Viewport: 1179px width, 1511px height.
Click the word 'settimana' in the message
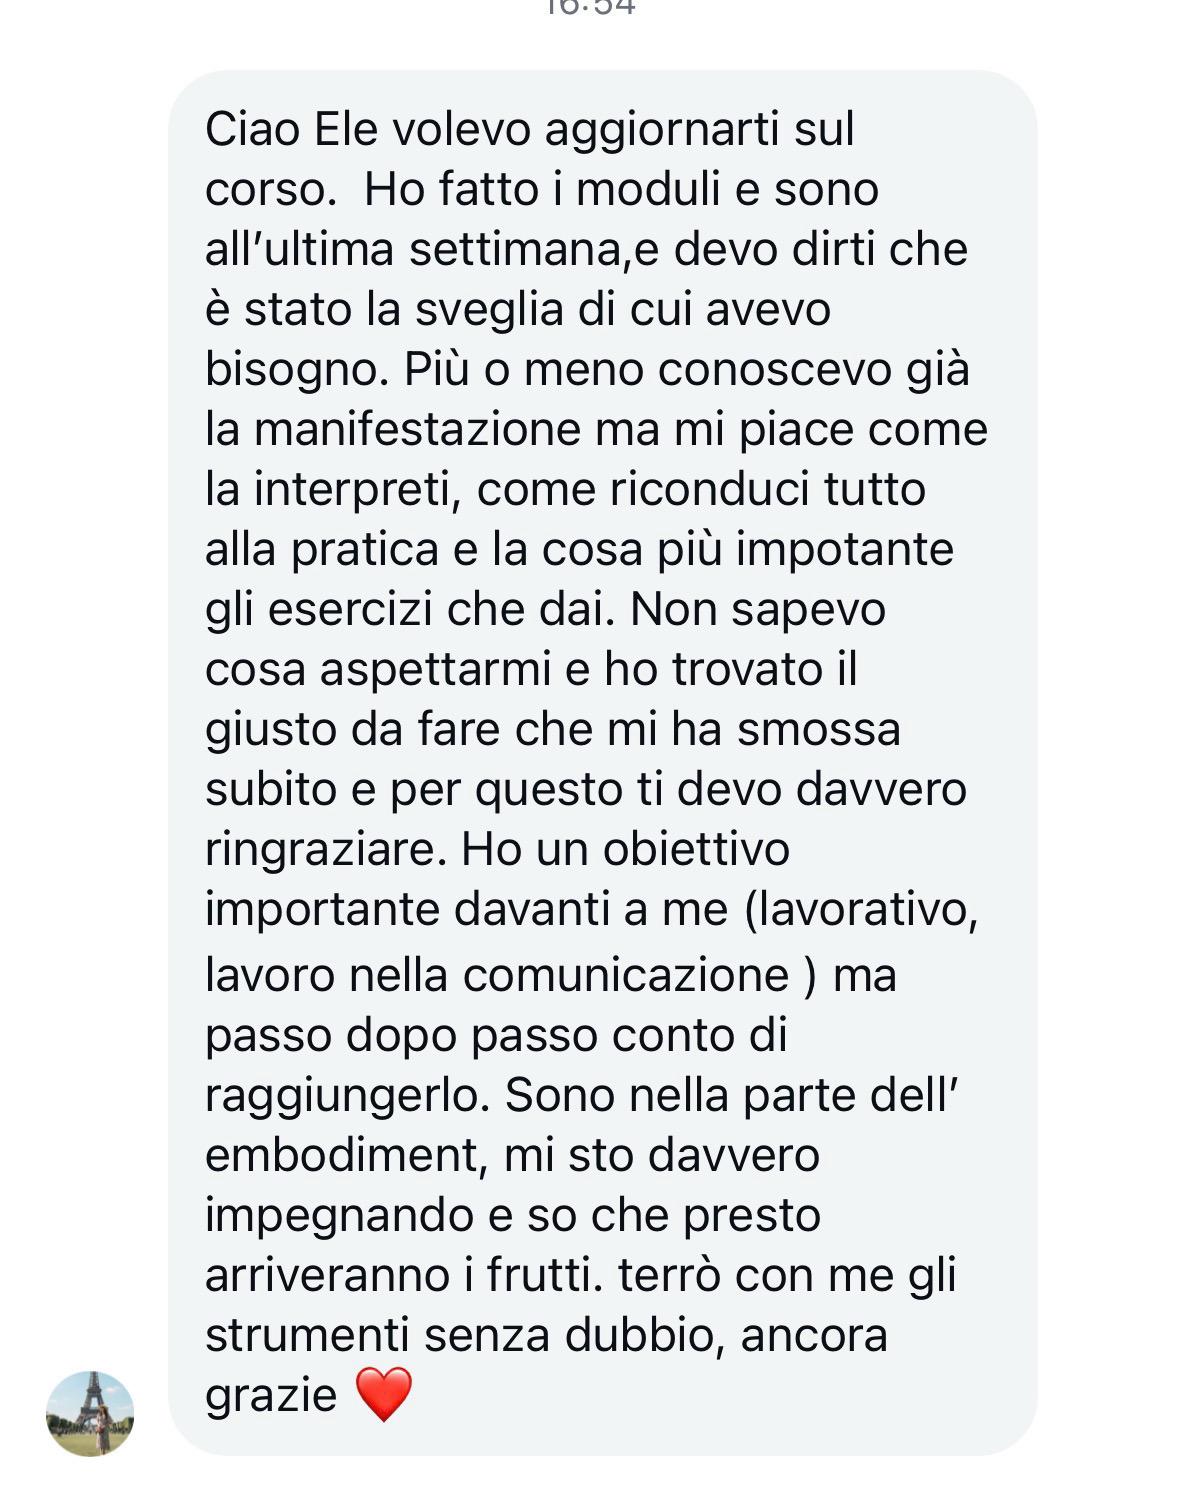click(514, 250)
